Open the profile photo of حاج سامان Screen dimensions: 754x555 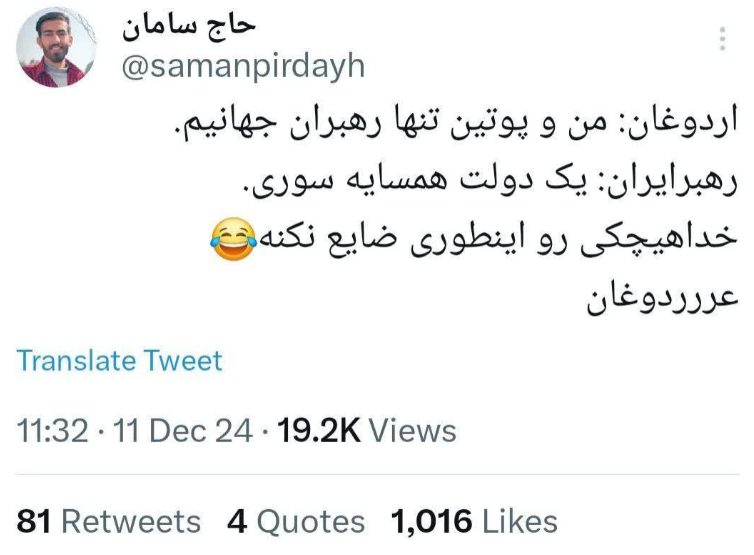[x=56, y=47]
